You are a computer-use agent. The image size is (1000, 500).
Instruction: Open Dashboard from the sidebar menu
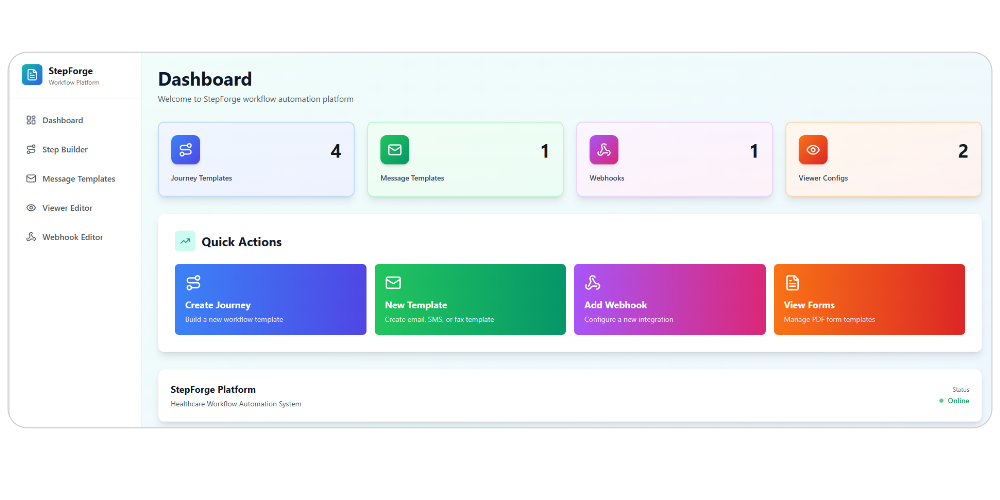[x=62, y=120]
